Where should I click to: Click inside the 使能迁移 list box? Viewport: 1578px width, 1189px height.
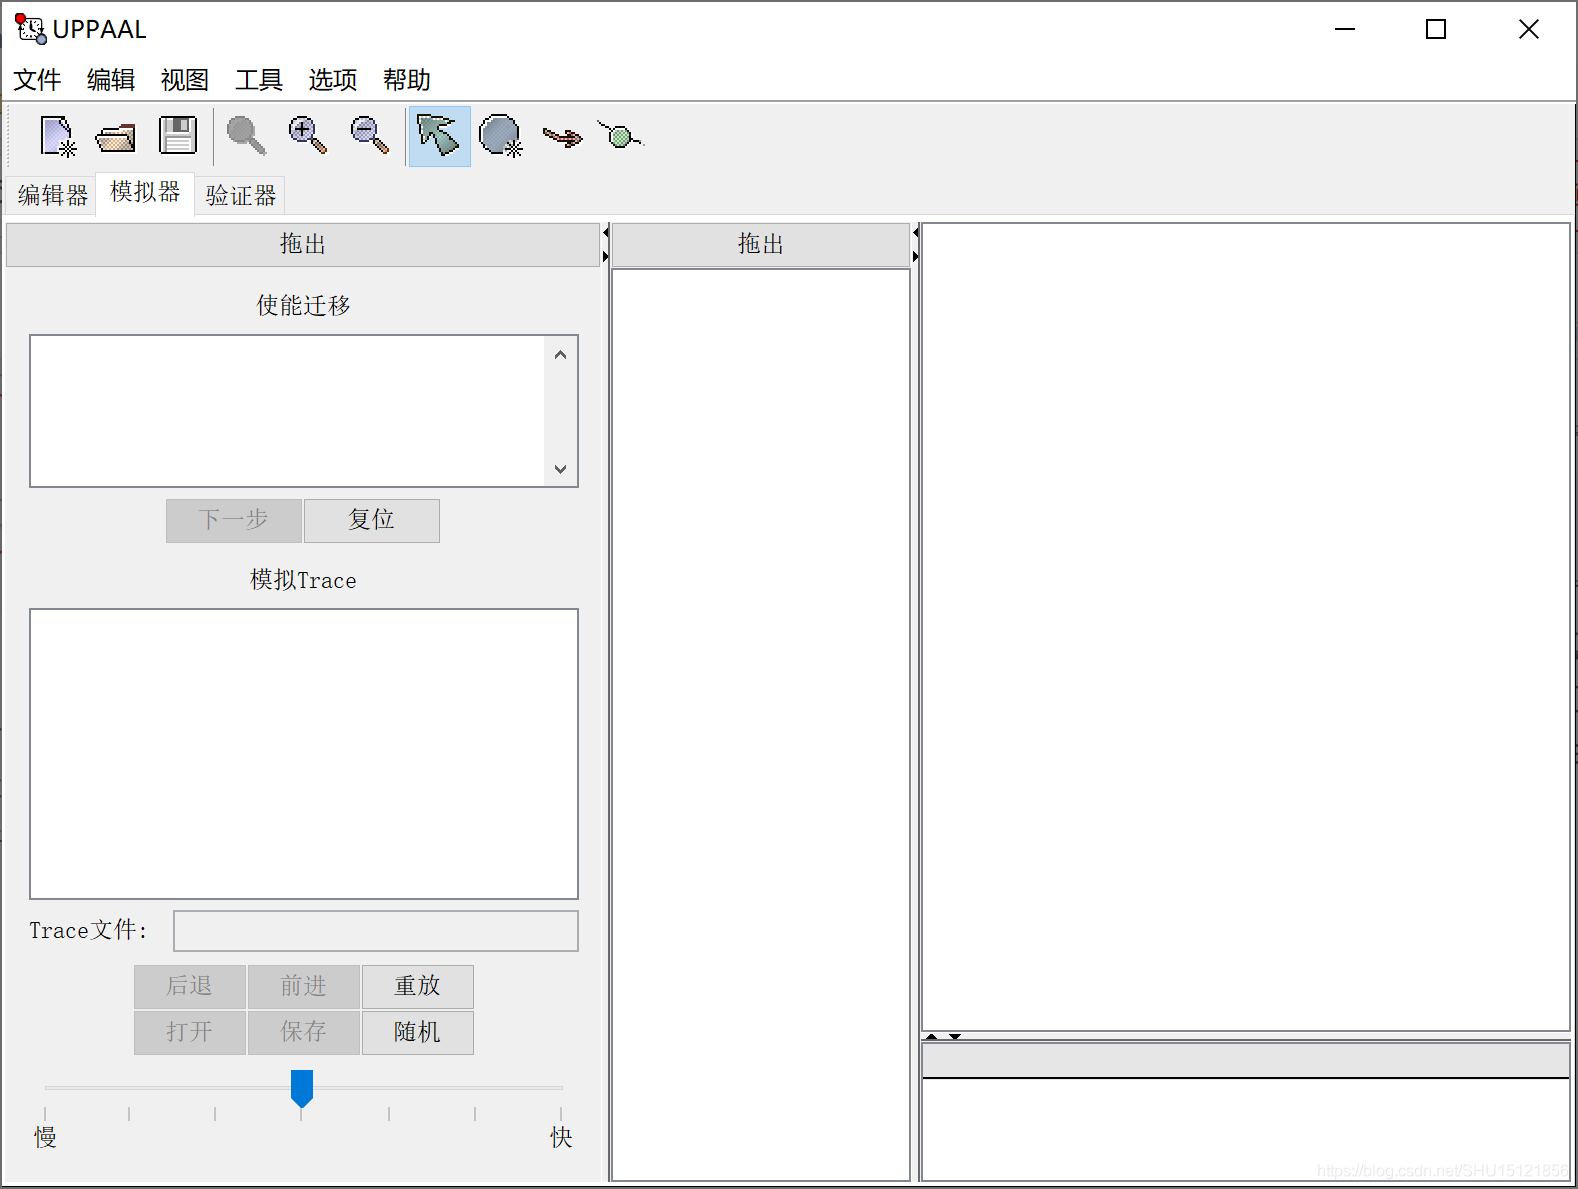(x=288, y=411)
